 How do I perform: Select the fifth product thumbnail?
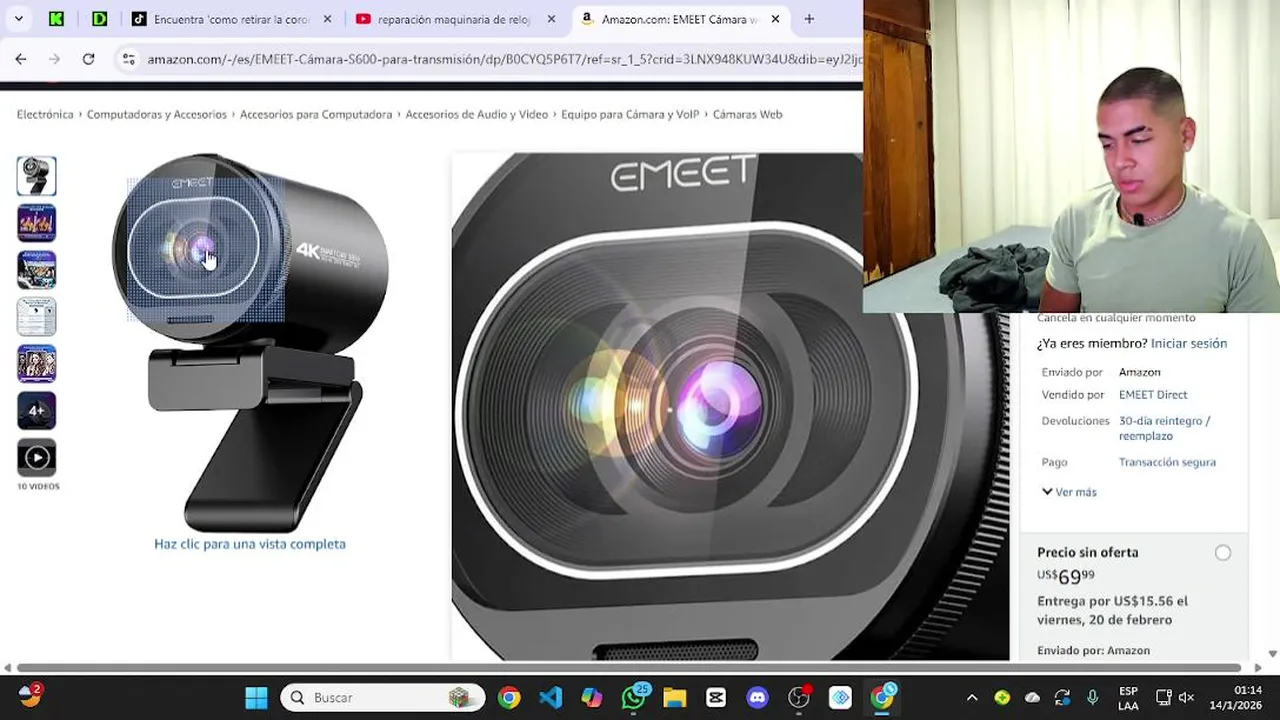coord(37,364)
